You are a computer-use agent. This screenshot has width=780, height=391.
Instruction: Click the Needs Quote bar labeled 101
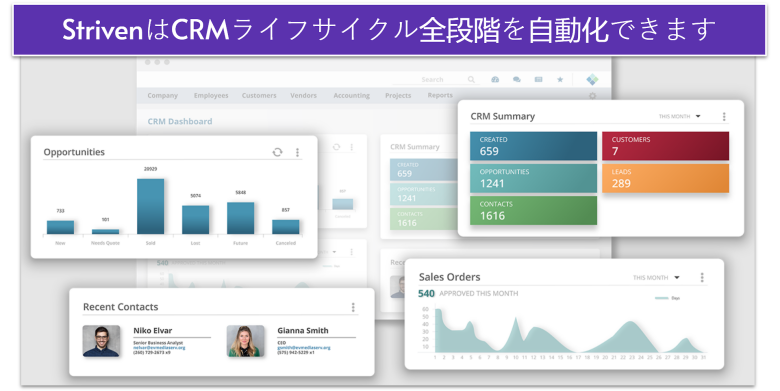tap(105, 232)
